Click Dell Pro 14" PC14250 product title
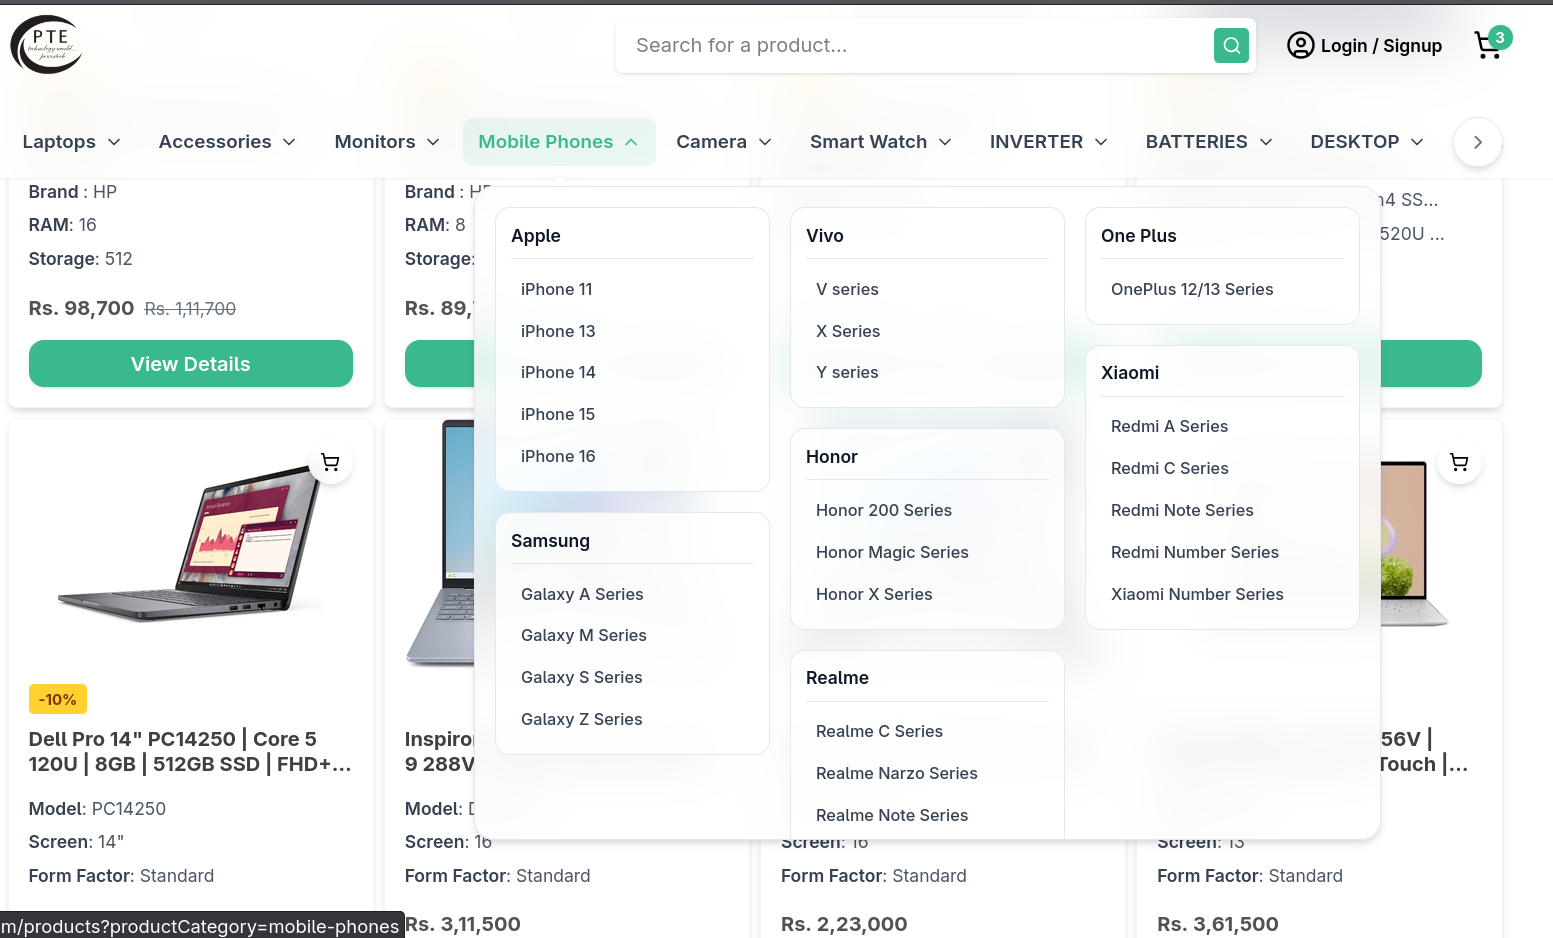This screenshot has height=938, width=1553. (x=190, y=752)
